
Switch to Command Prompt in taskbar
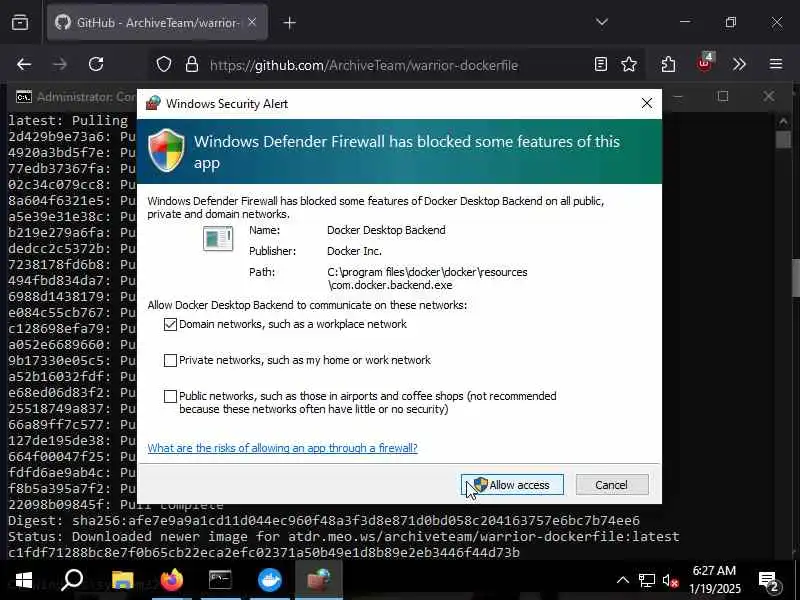pyautogui.click(x=220, y=580)
